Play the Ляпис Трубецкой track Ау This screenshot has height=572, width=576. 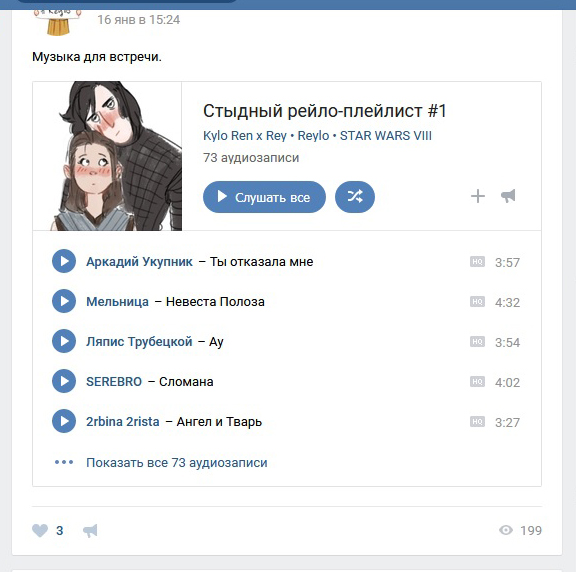pos(64,341)
